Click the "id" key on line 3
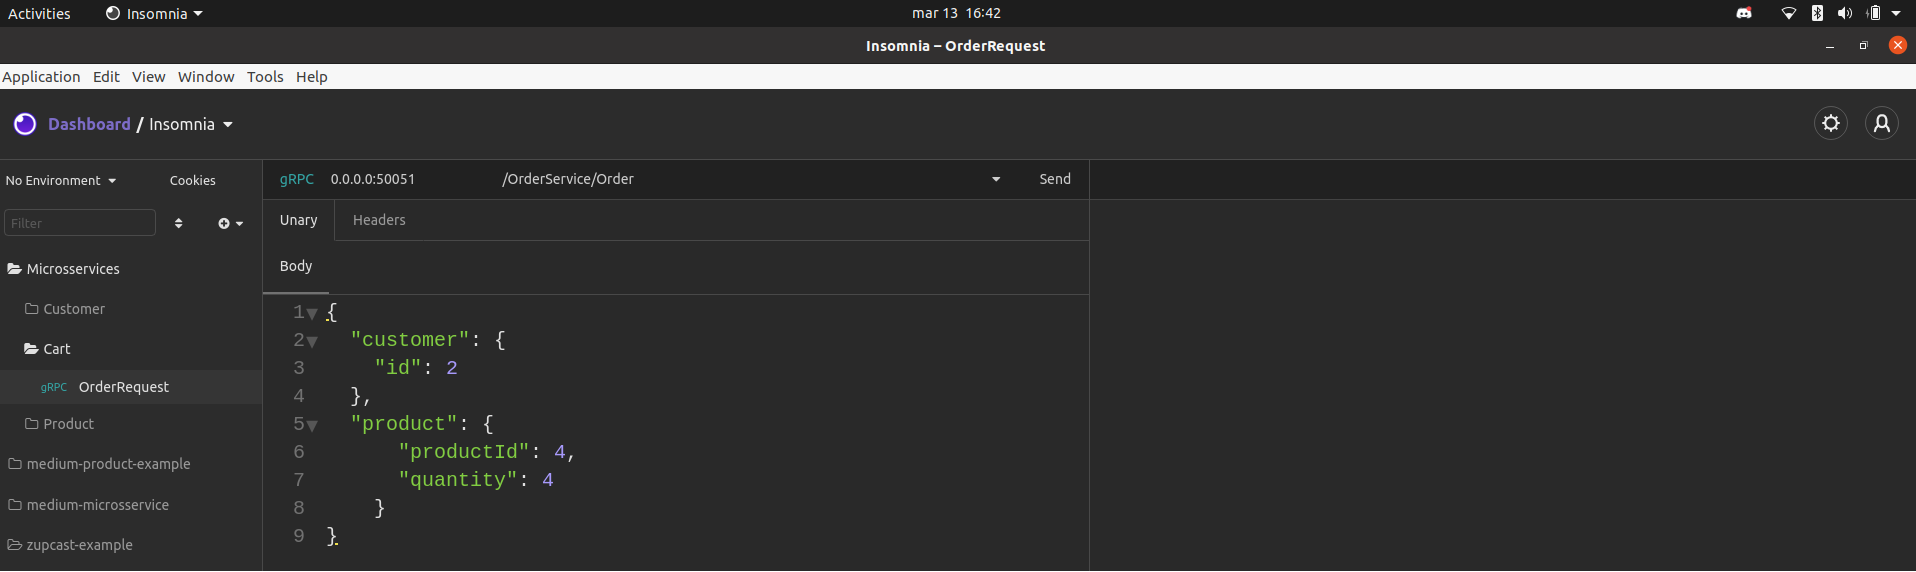Screen dimensions: 1916x572 tap(397, 368)
